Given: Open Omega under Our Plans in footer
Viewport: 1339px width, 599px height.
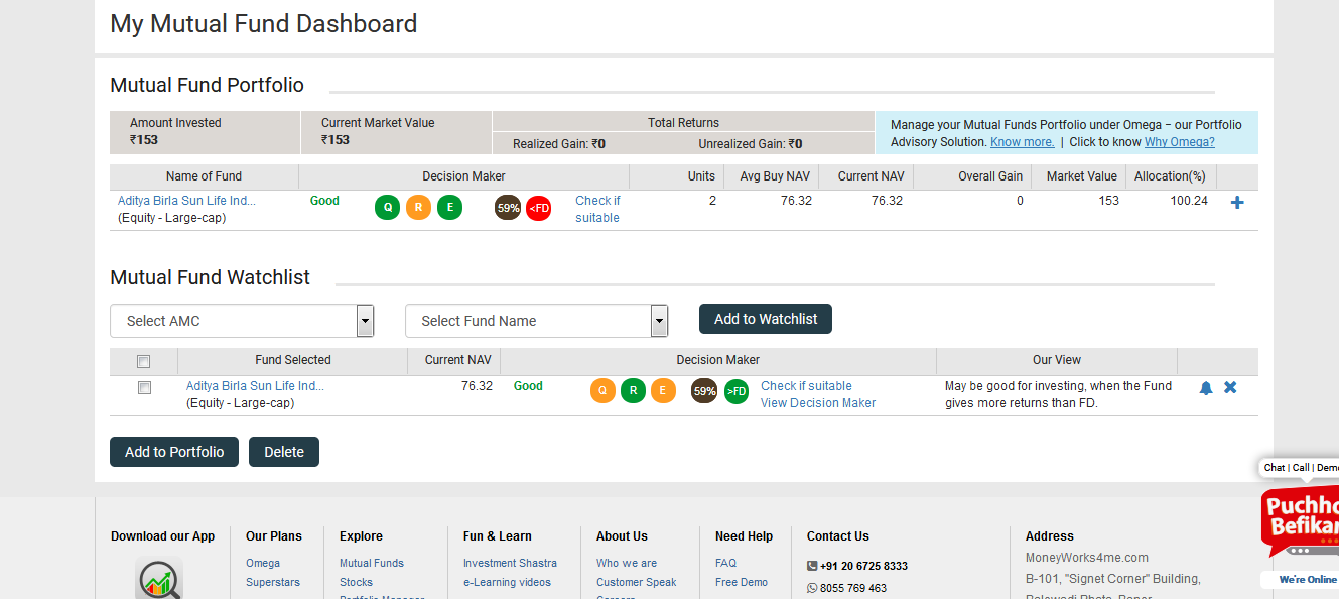Looking at the screenshot, I should [263, 563].
